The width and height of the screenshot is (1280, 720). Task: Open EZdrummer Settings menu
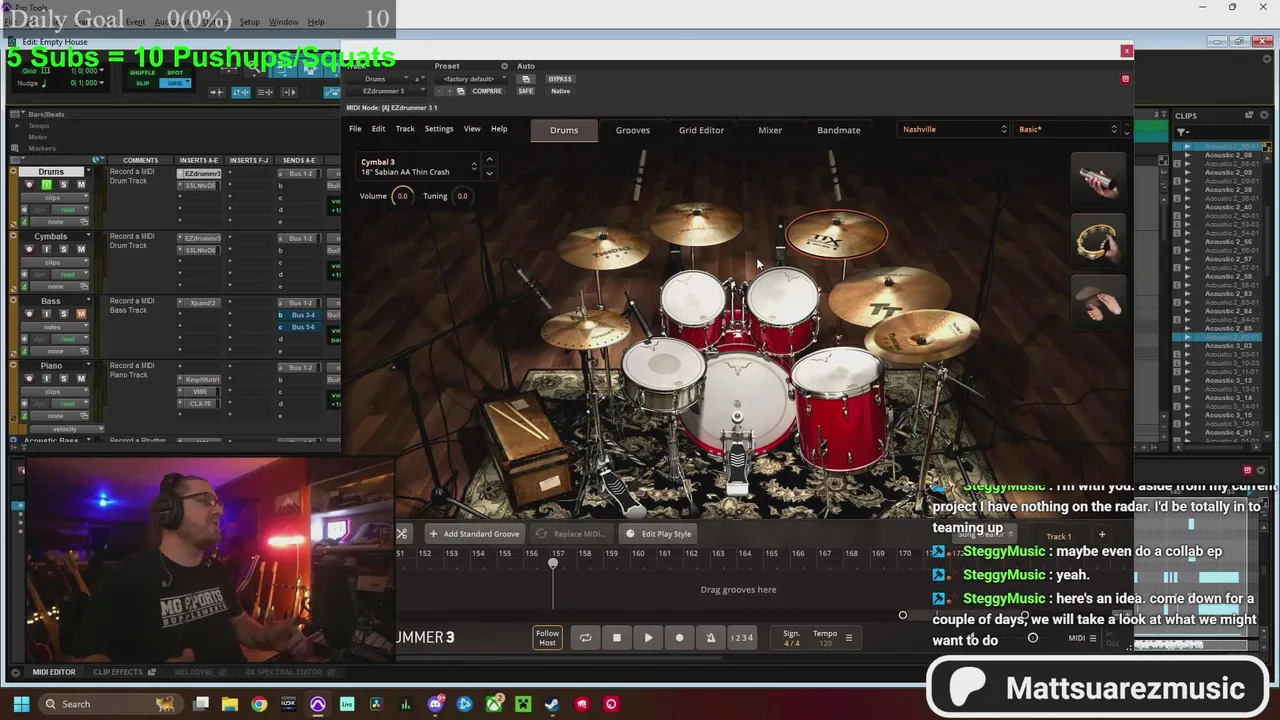439,129
